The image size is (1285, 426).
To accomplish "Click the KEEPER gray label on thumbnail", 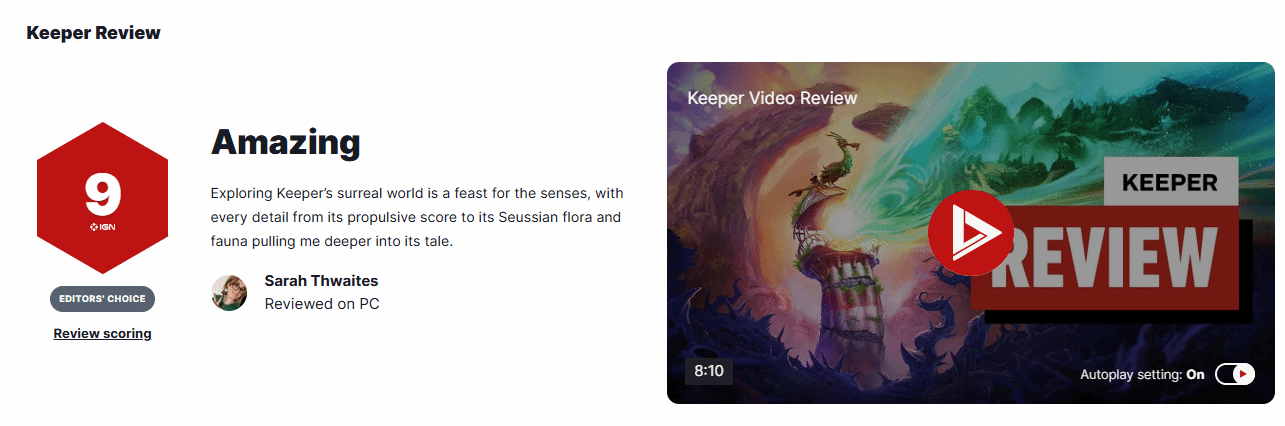I will tap(1170, 183).
